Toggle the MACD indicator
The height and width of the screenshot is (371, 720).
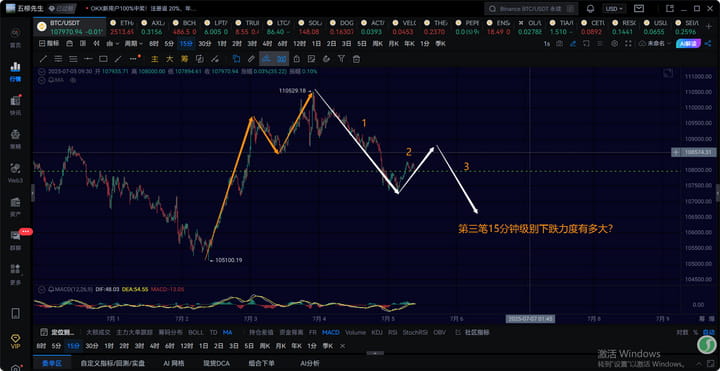coord(331,332)
